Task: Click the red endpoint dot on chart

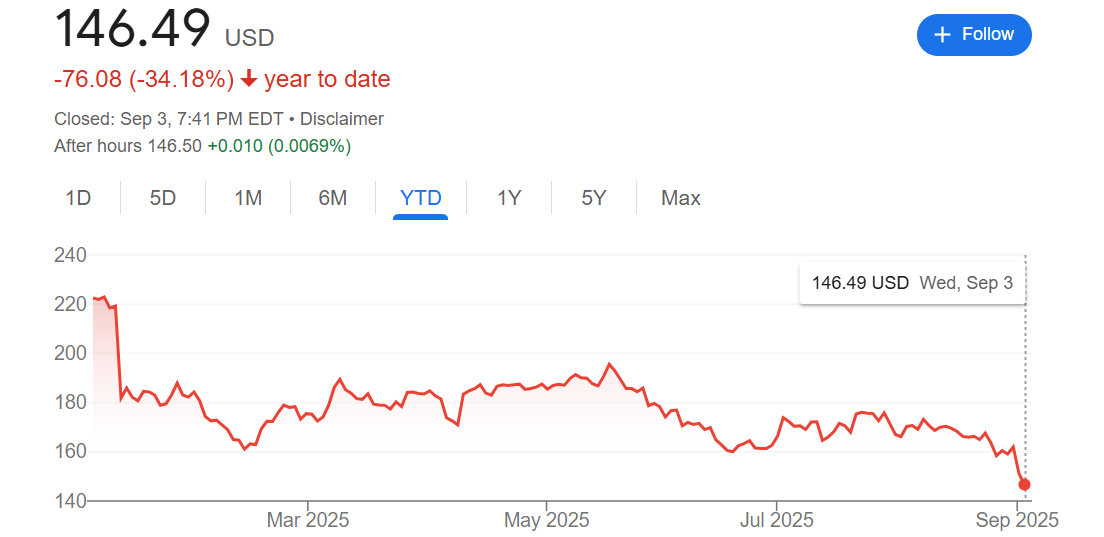Action: (1024, 484)
